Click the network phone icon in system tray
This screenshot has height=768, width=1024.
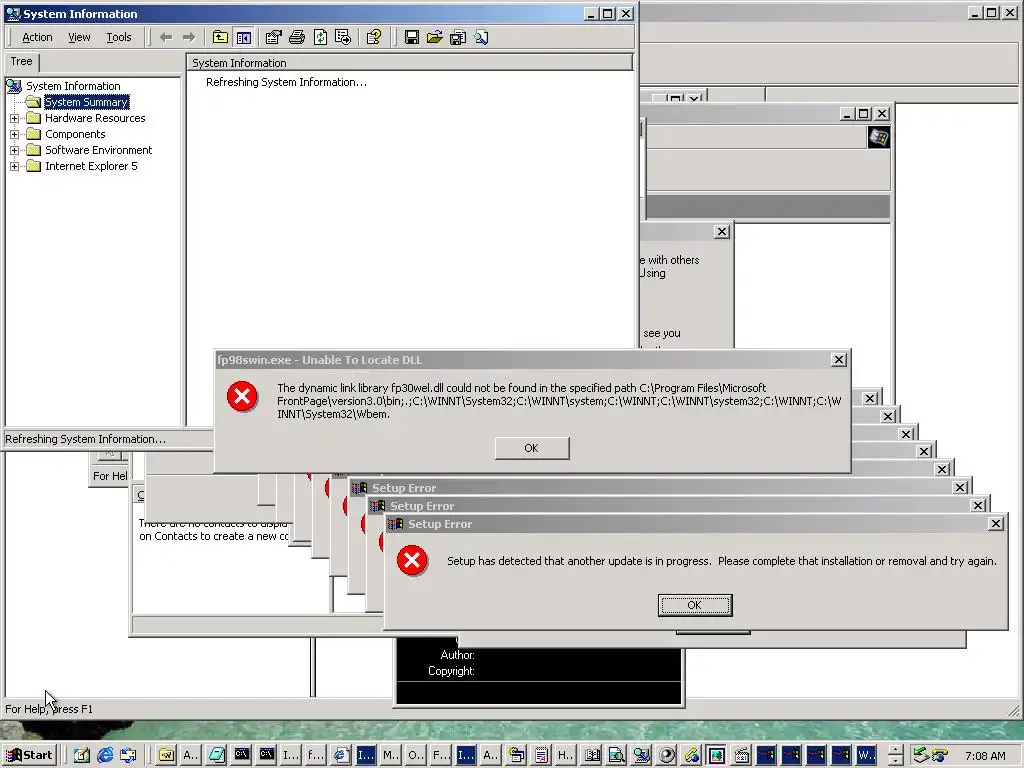point(939,756)
